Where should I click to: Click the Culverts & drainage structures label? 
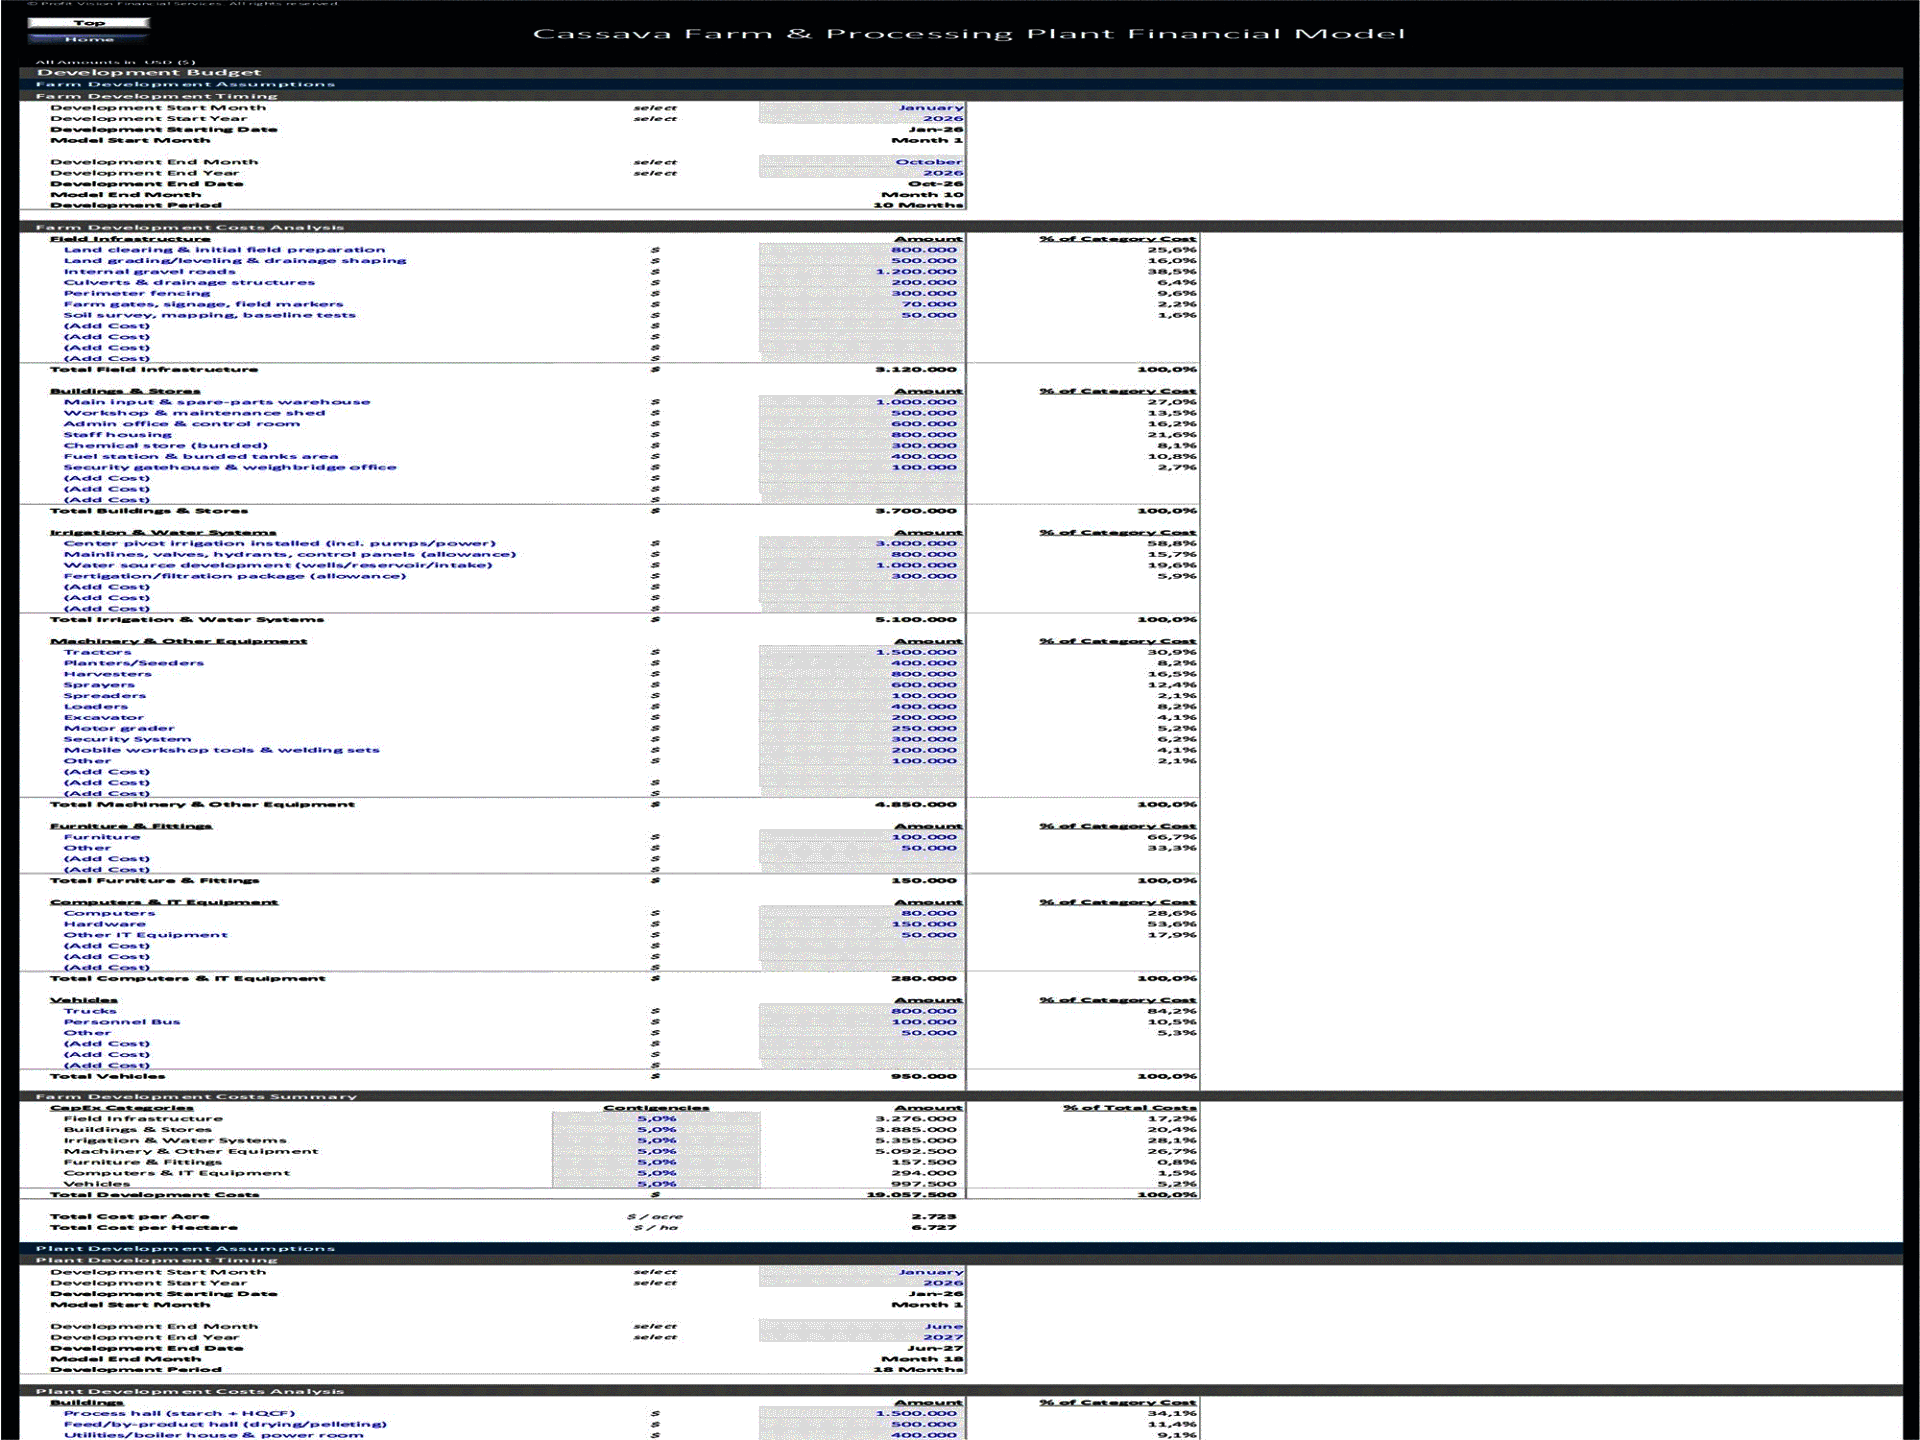pyautogui.click(x=189, y=283)
